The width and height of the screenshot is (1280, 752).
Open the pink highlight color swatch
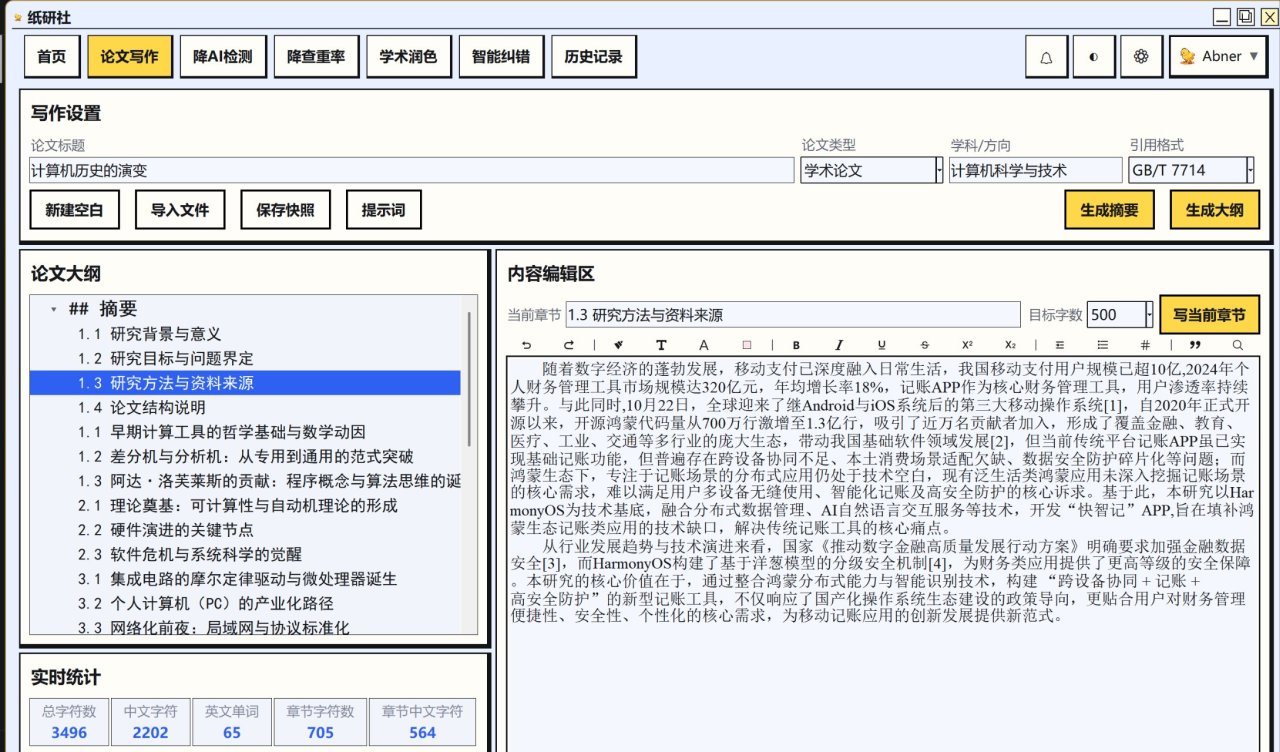tap(746, 345)
